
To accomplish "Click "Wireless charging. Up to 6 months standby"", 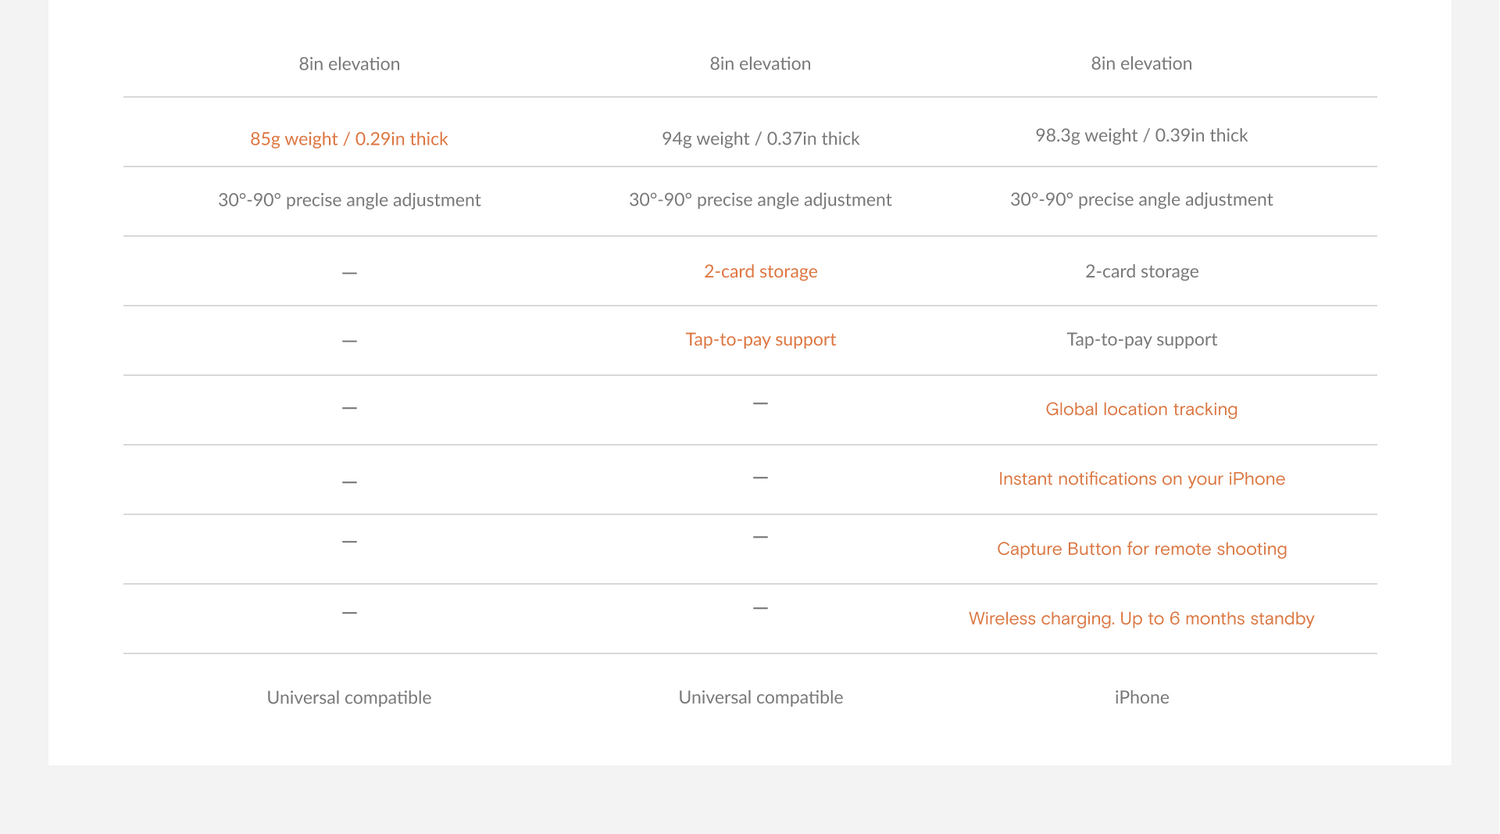I will [1141, 619].
